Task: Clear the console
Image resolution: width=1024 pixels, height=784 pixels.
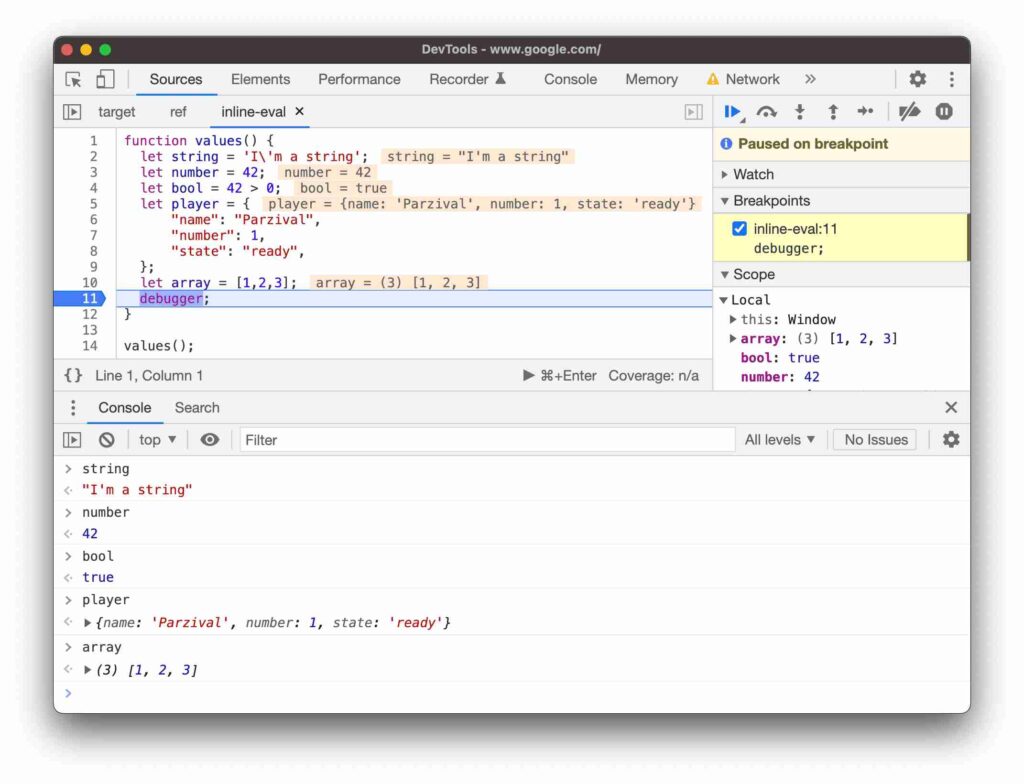Action: (x=106, y=440)
